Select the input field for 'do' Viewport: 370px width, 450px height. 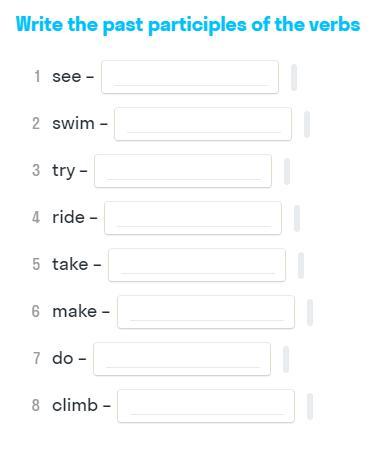(x=182, y=359)
